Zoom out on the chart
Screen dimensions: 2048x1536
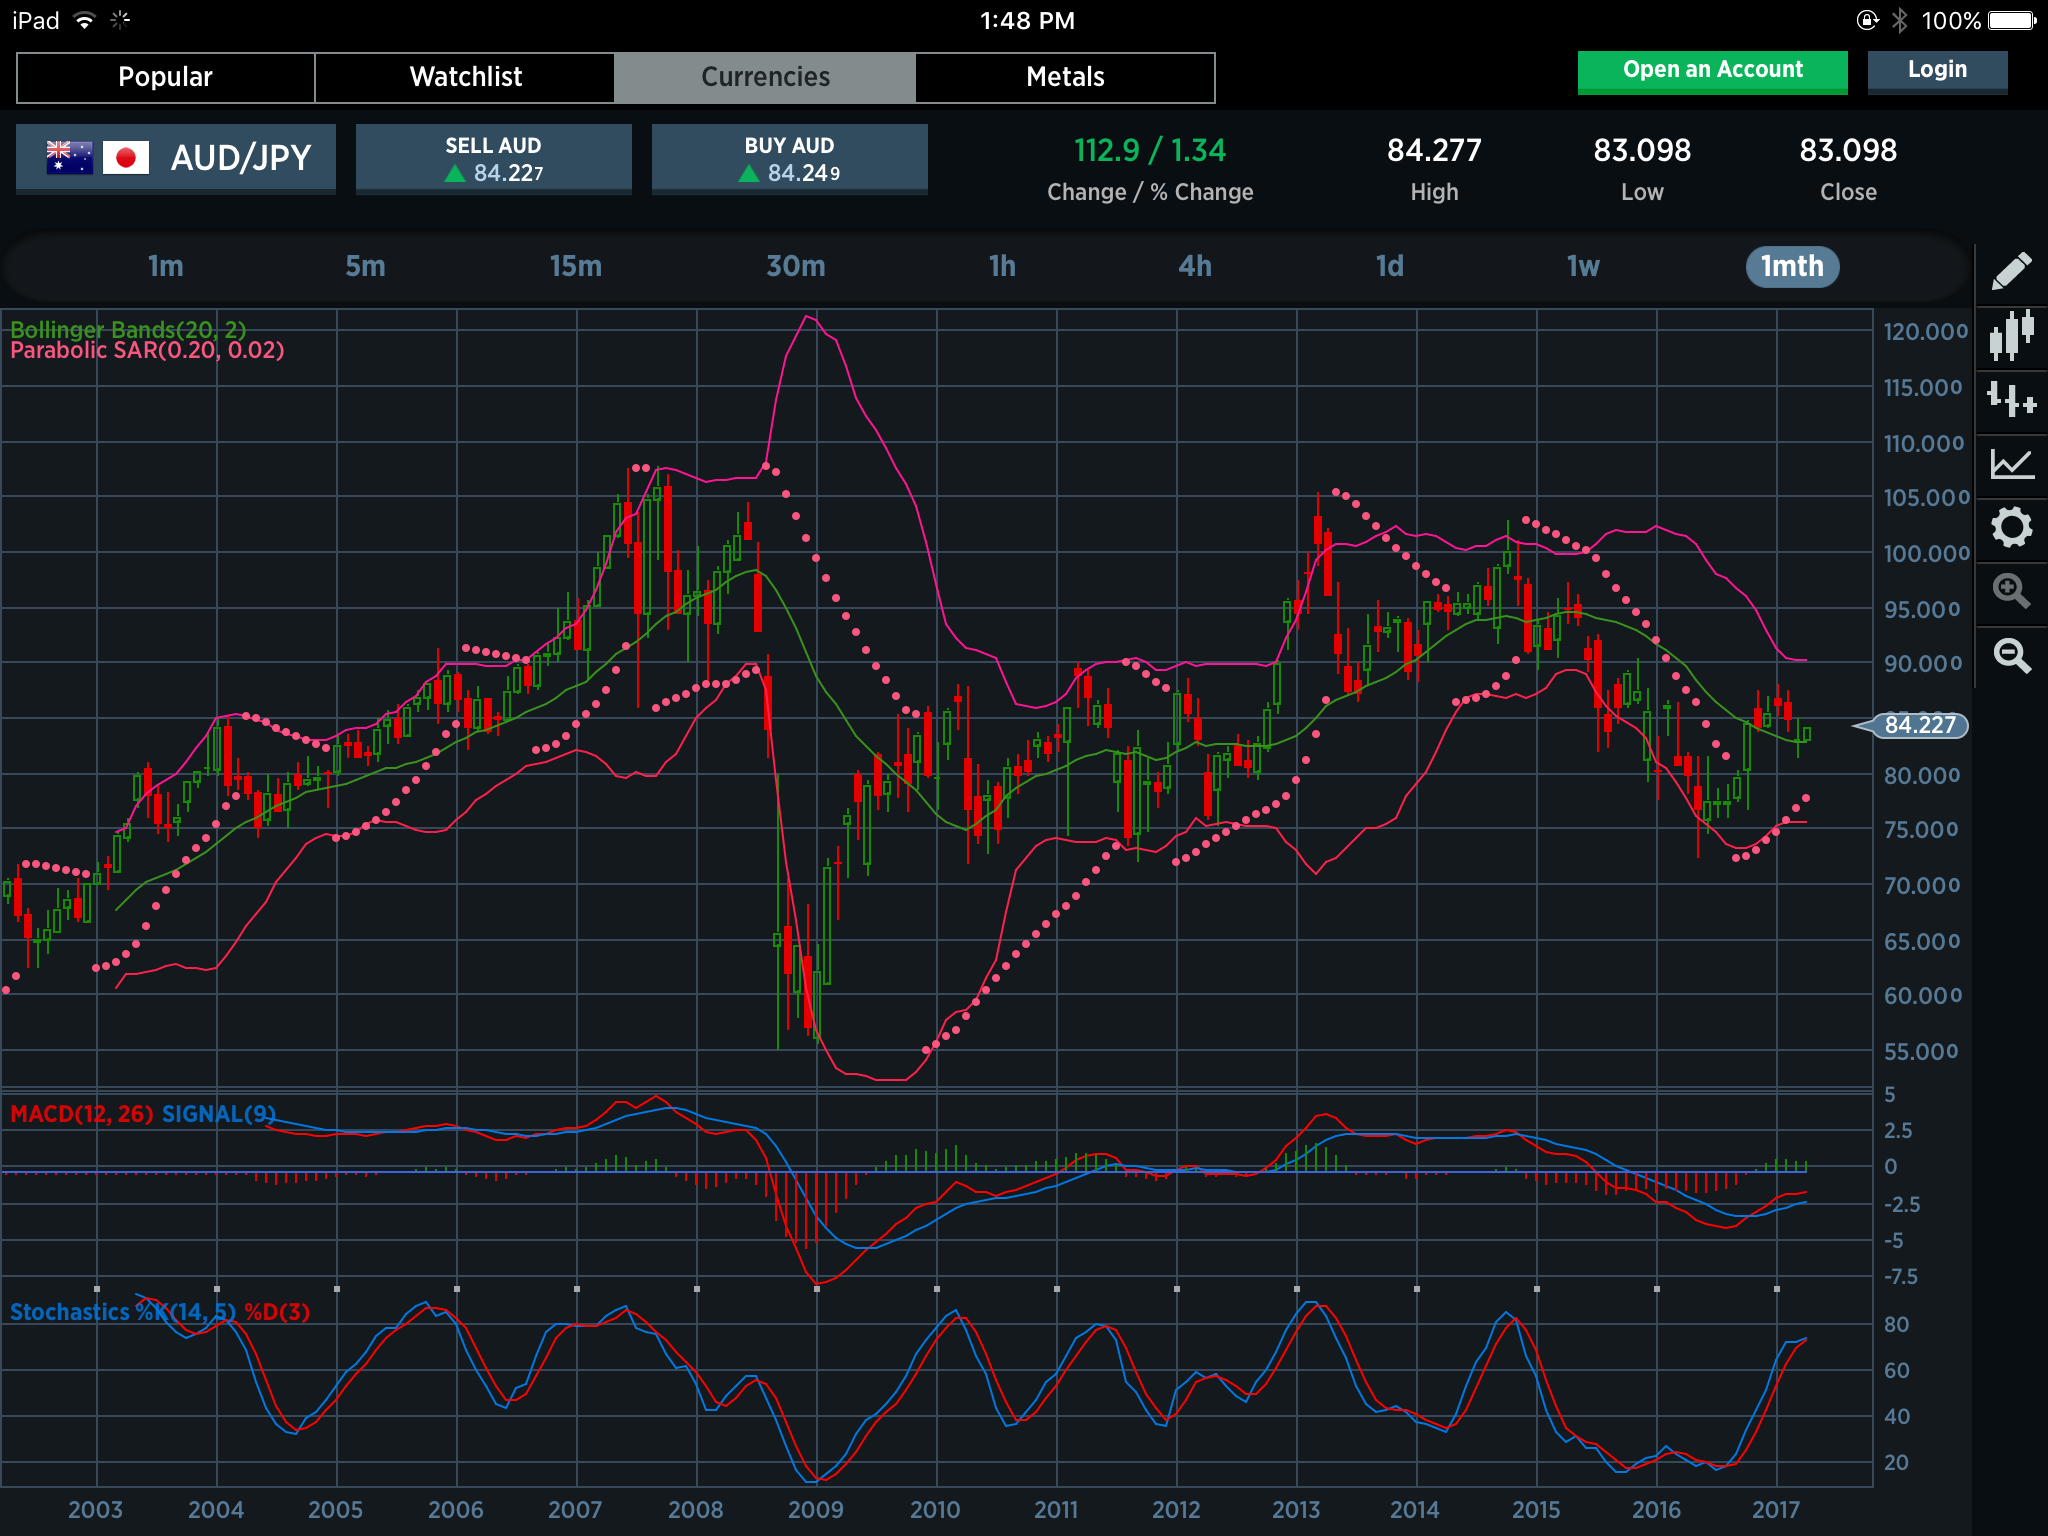pos(2011,656)
